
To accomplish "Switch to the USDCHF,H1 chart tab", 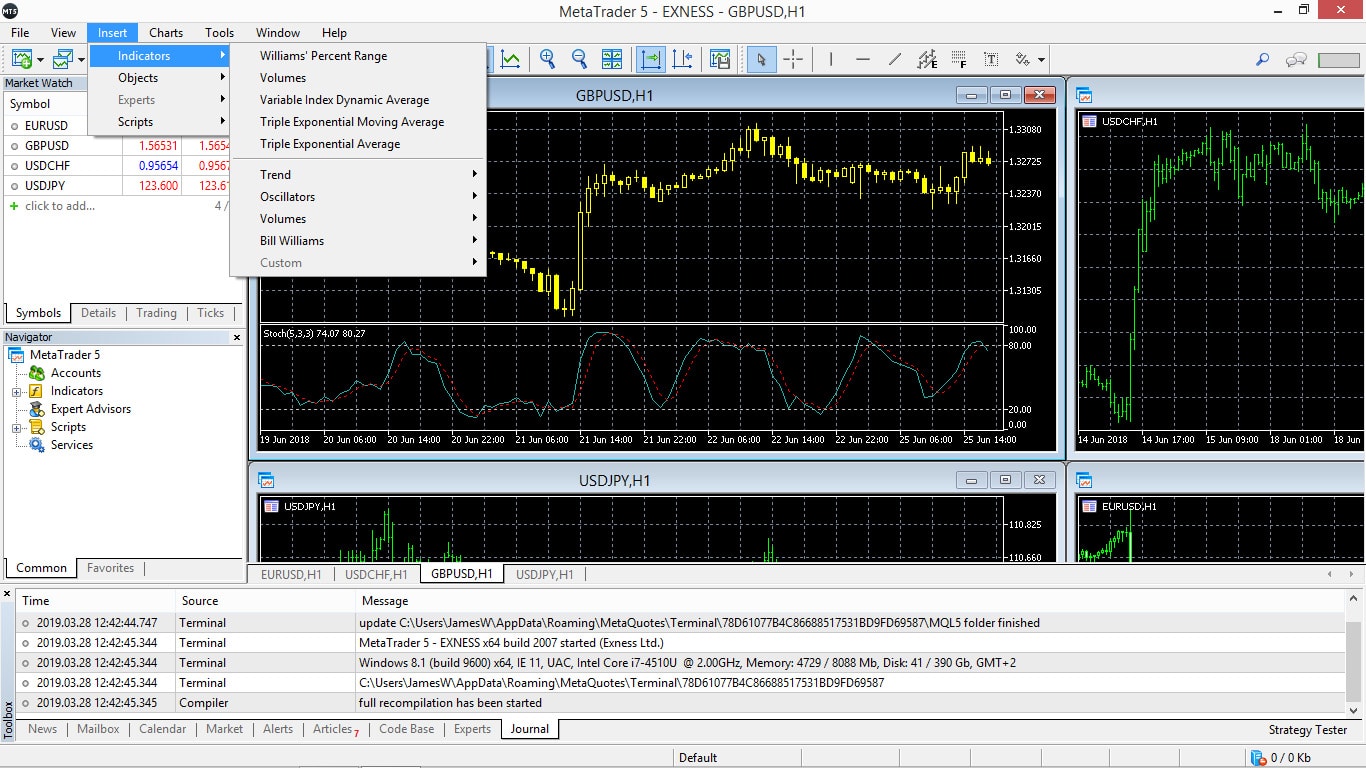I will pos(376,574).
